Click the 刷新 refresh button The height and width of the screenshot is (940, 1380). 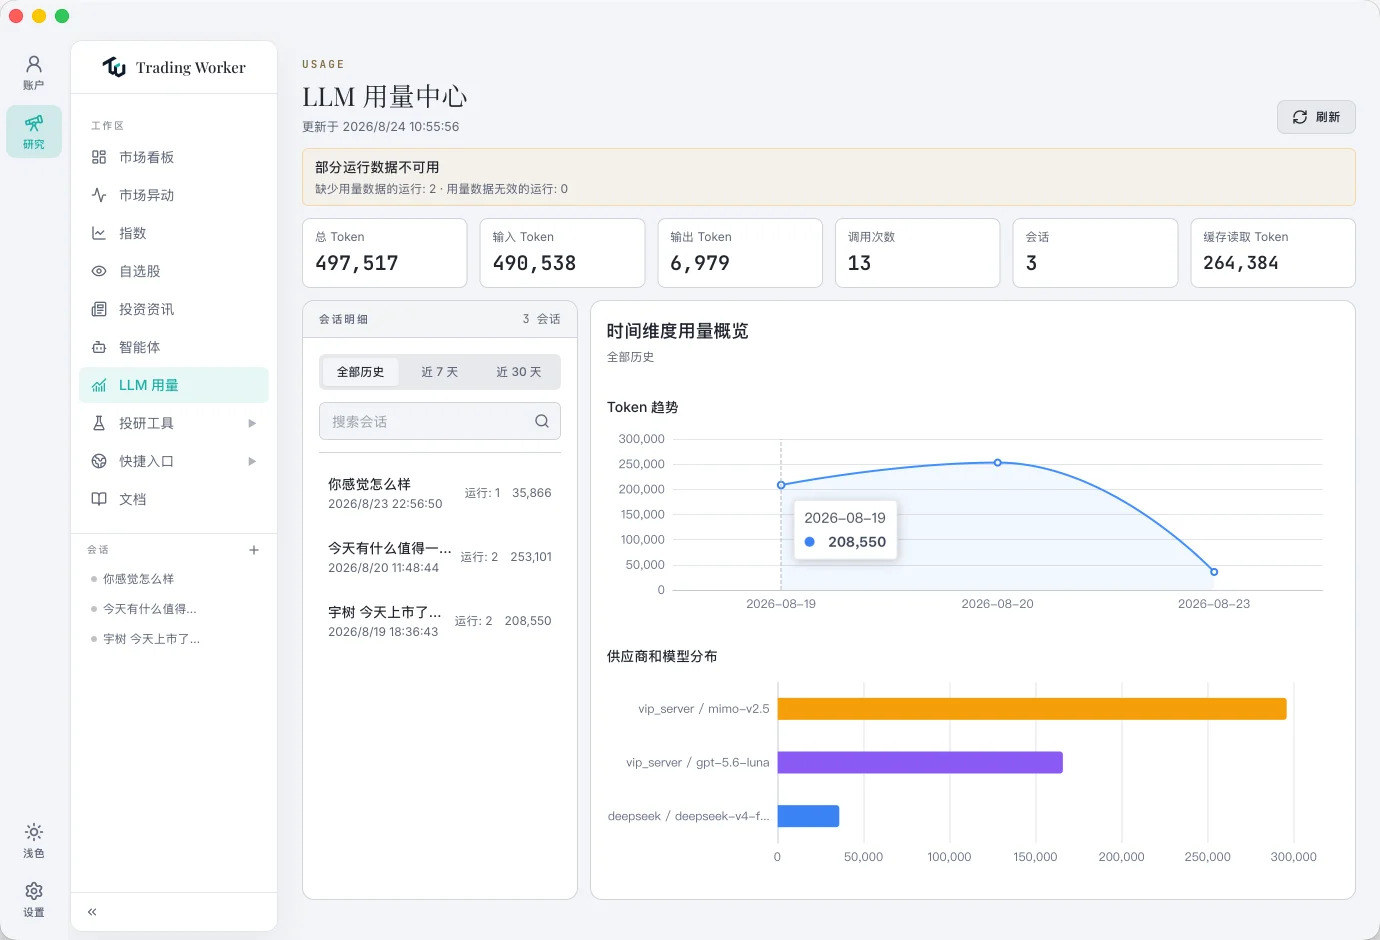coord(1316,117)
